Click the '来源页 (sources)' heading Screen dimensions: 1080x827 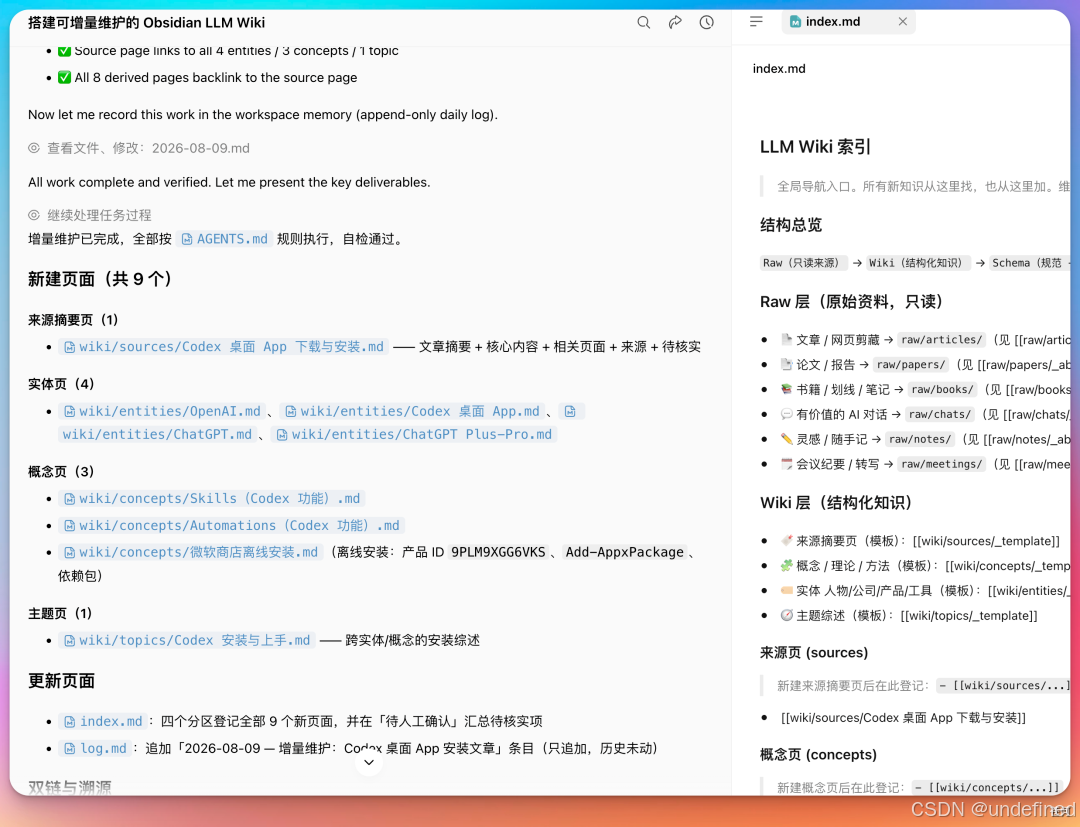(x=813, y=653)
